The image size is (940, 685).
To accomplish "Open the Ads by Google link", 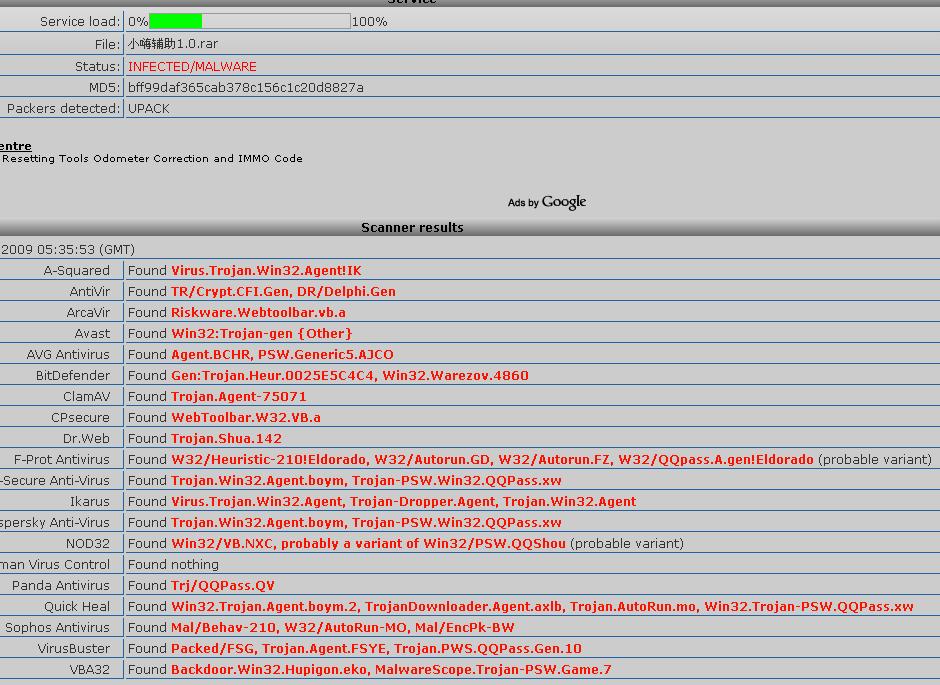I will [x=547, y=202].
